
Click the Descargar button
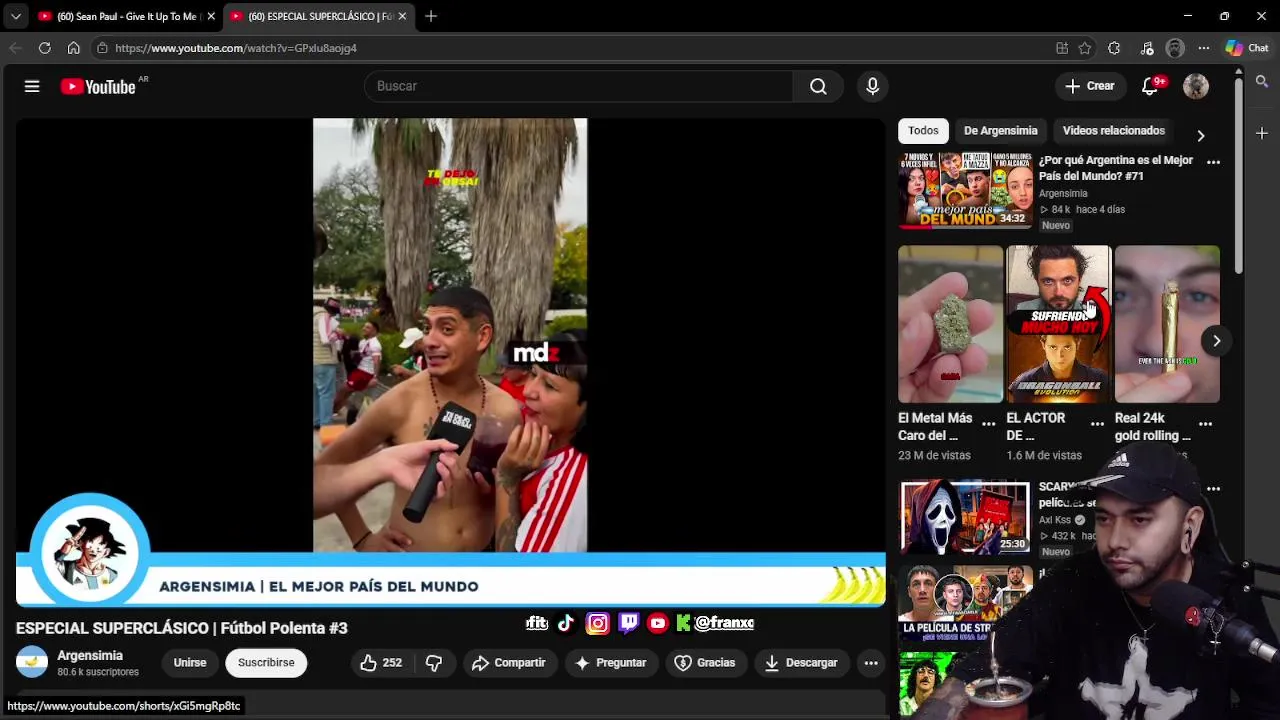(801, 663)
